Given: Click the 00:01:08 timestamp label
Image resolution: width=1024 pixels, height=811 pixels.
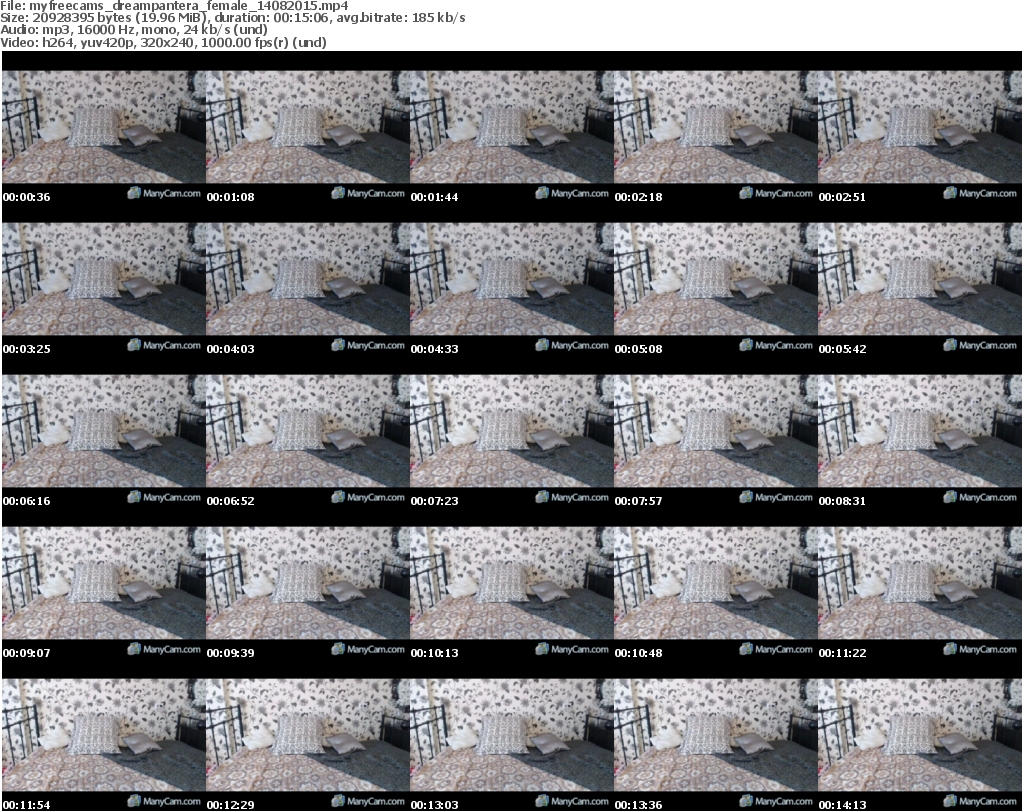Looking at the screenshot, I should (x=231, y=197).
